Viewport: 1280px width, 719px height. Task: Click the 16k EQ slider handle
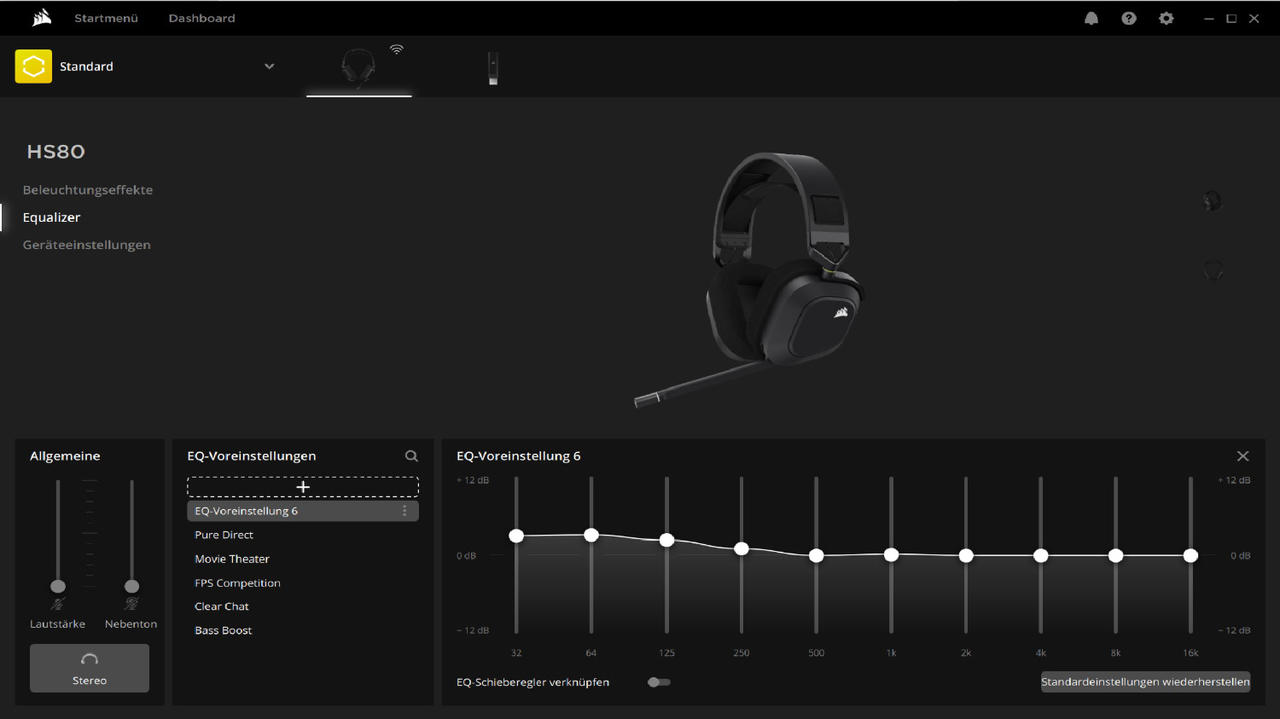click(x=1190, y=555)
